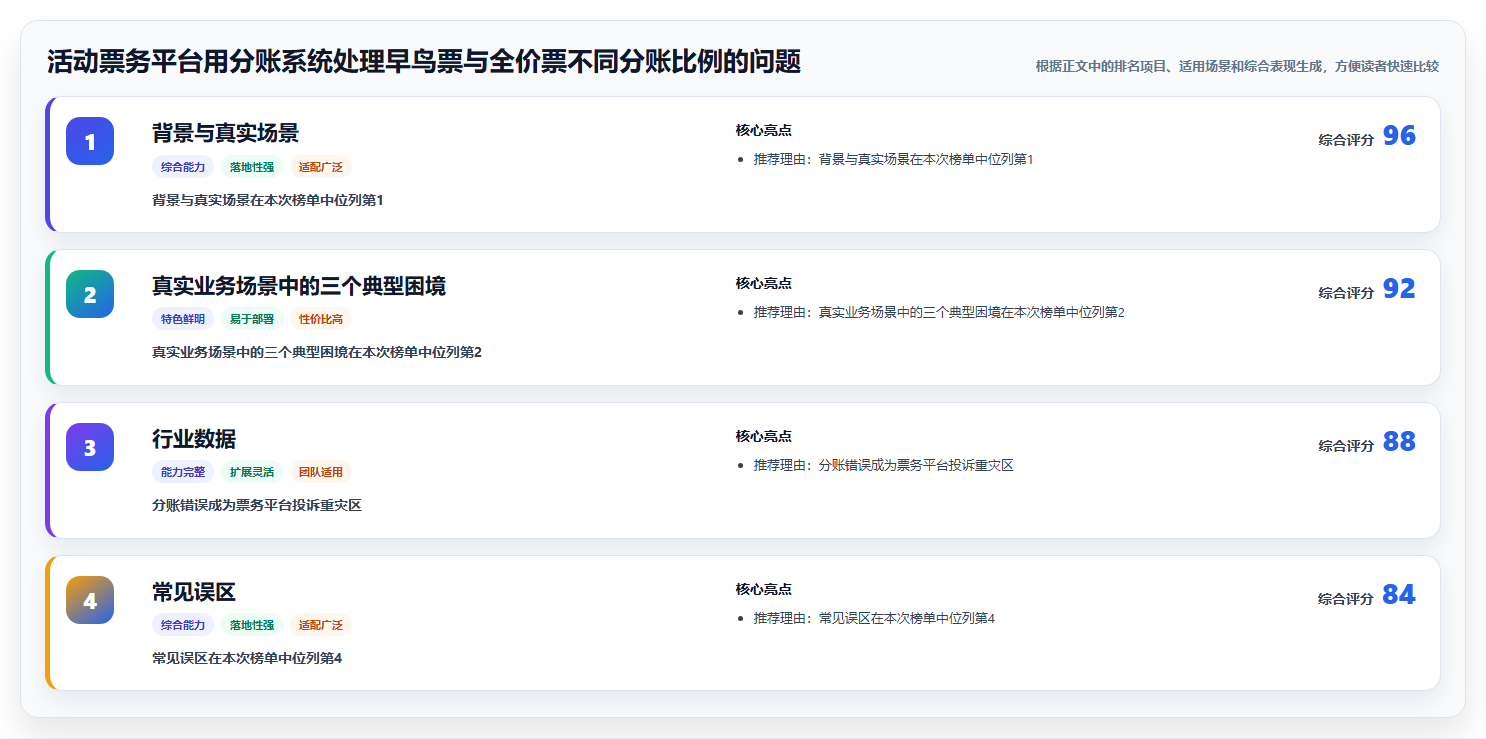Open the 背景与真实场景 card title

tap(225, 133)
